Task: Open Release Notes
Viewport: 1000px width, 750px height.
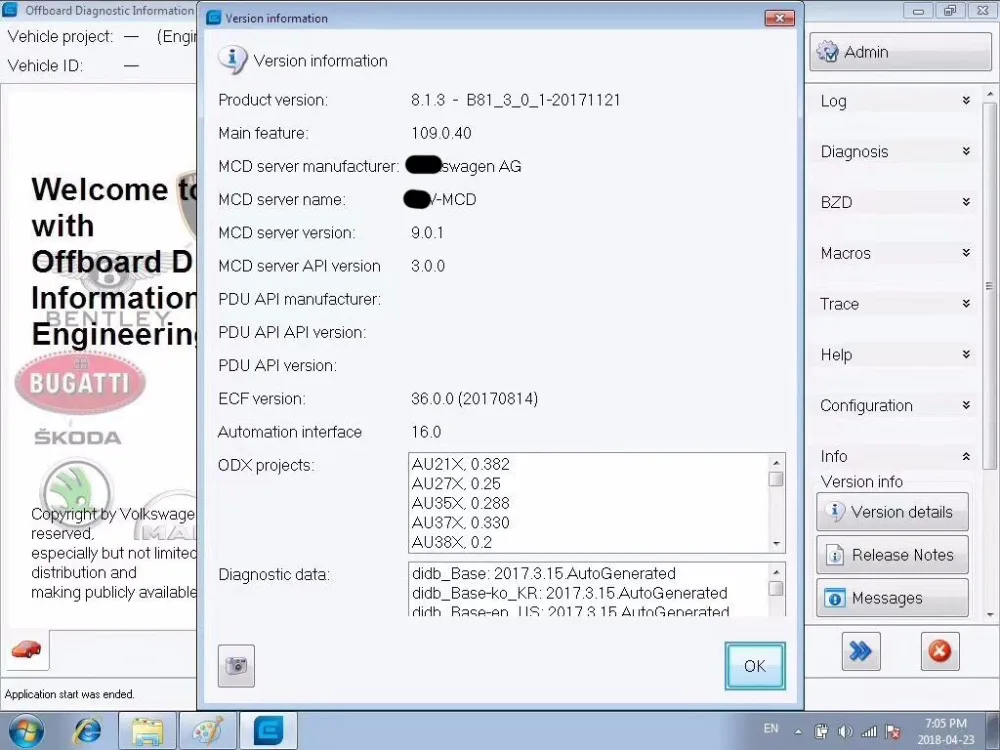Action: point(892,555)
